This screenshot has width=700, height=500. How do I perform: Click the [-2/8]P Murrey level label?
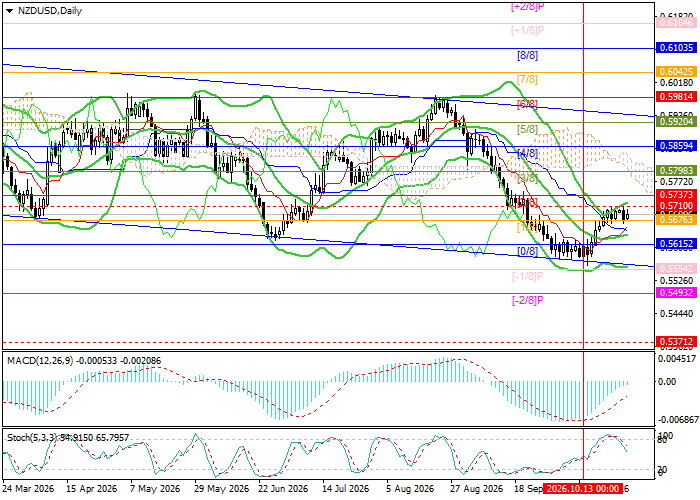tap(528, 300)
